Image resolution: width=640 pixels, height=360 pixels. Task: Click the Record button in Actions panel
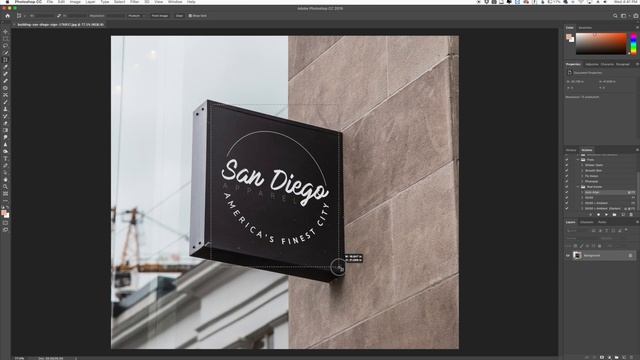(598, 215)
